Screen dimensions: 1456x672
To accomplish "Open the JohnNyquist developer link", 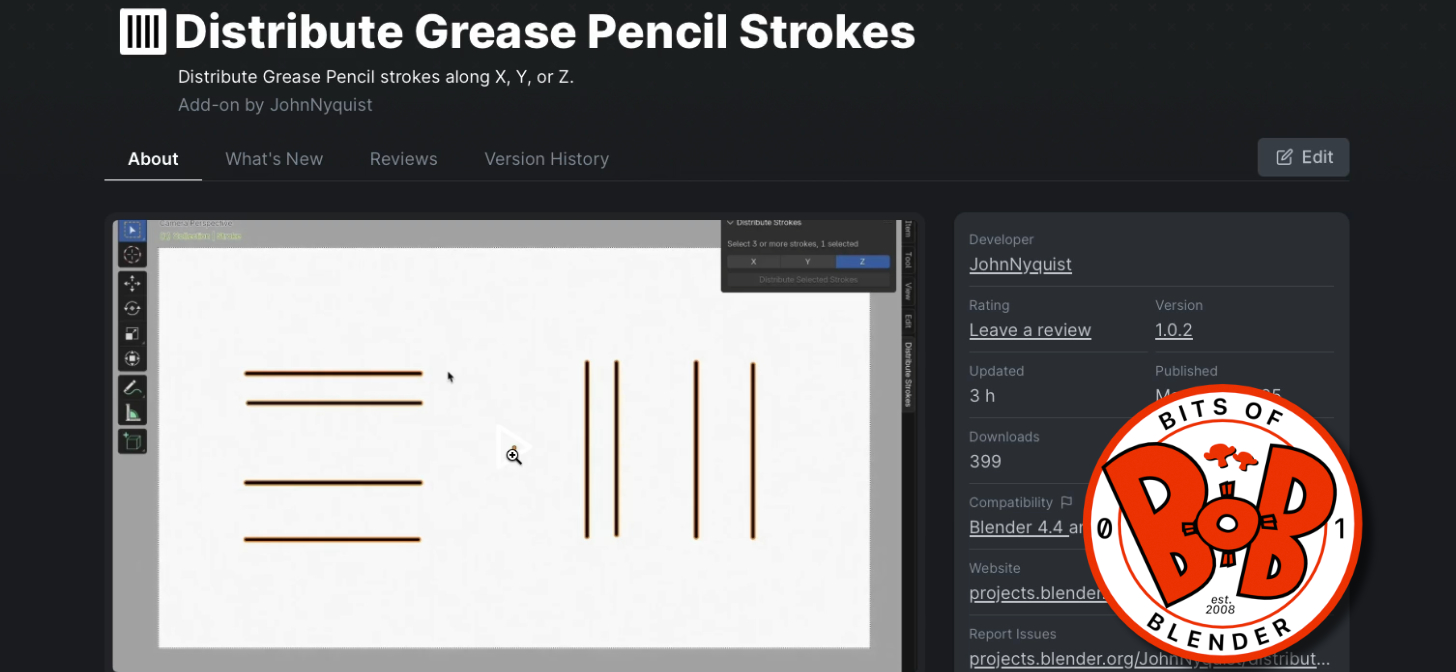I will point(1020,265).
